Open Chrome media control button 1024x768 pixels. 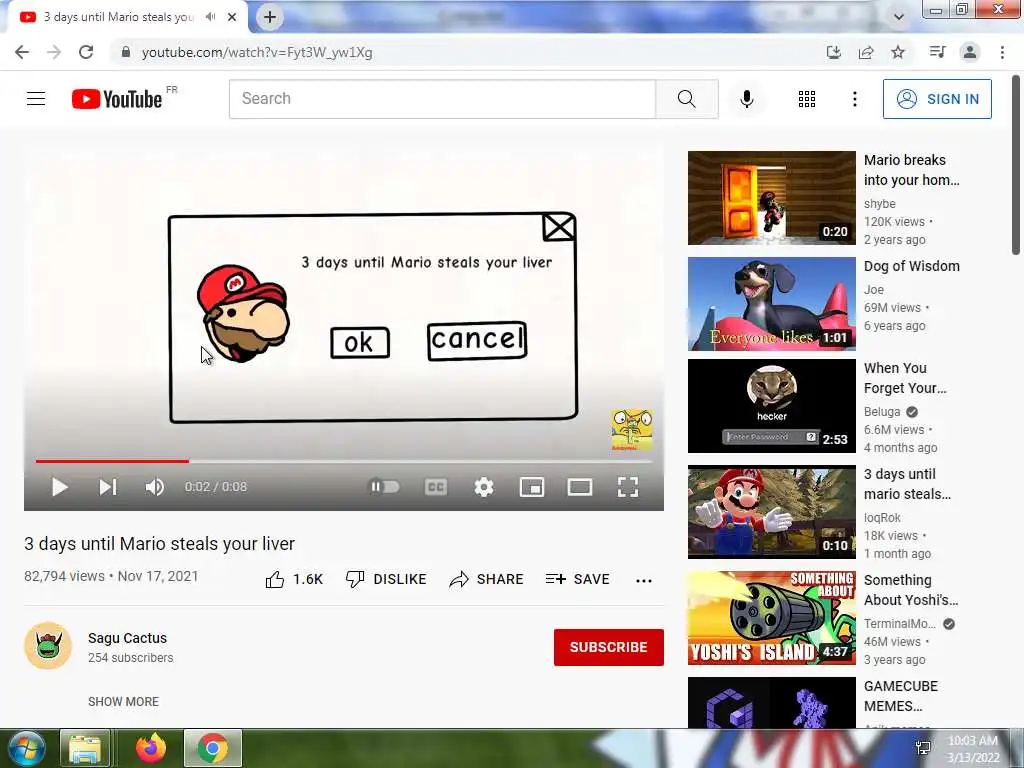tap(937, 52)
